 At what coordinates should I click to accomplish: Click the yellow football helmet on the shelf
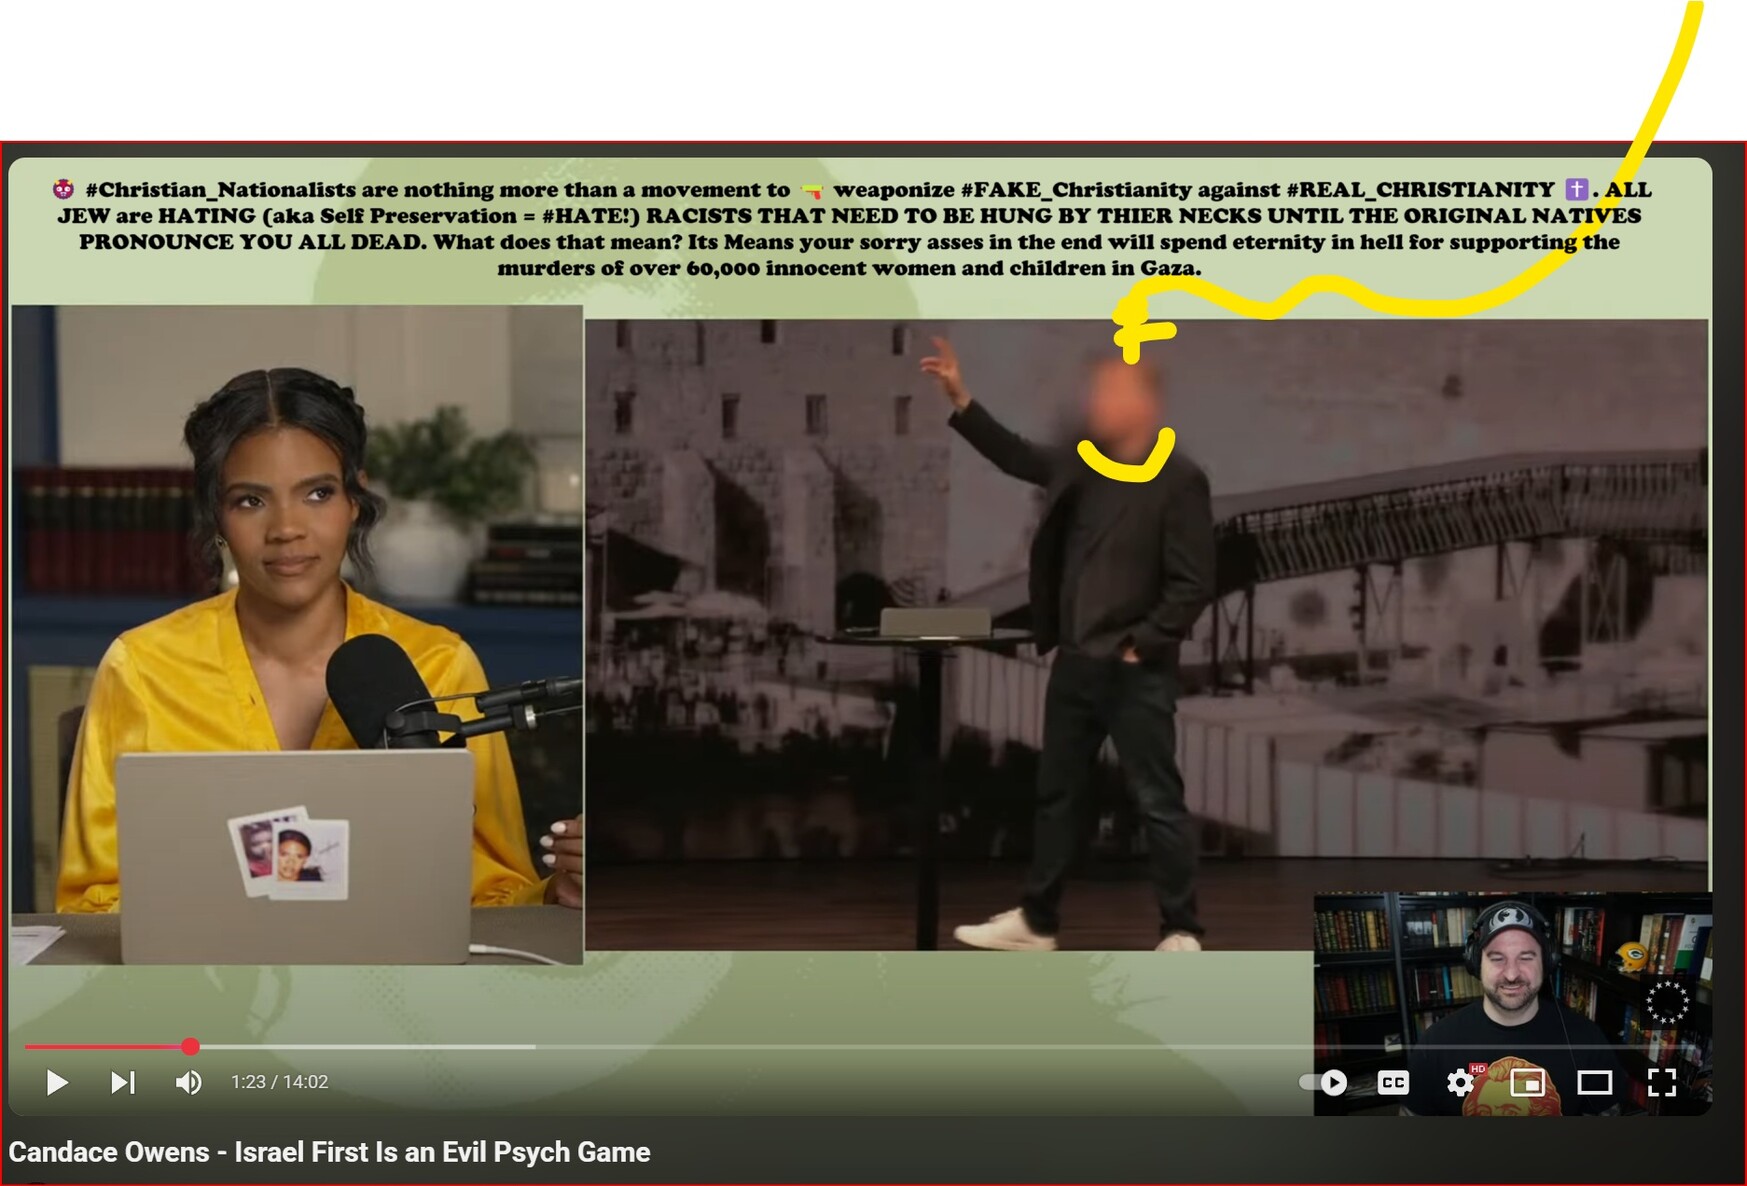tap(1631, 958)
